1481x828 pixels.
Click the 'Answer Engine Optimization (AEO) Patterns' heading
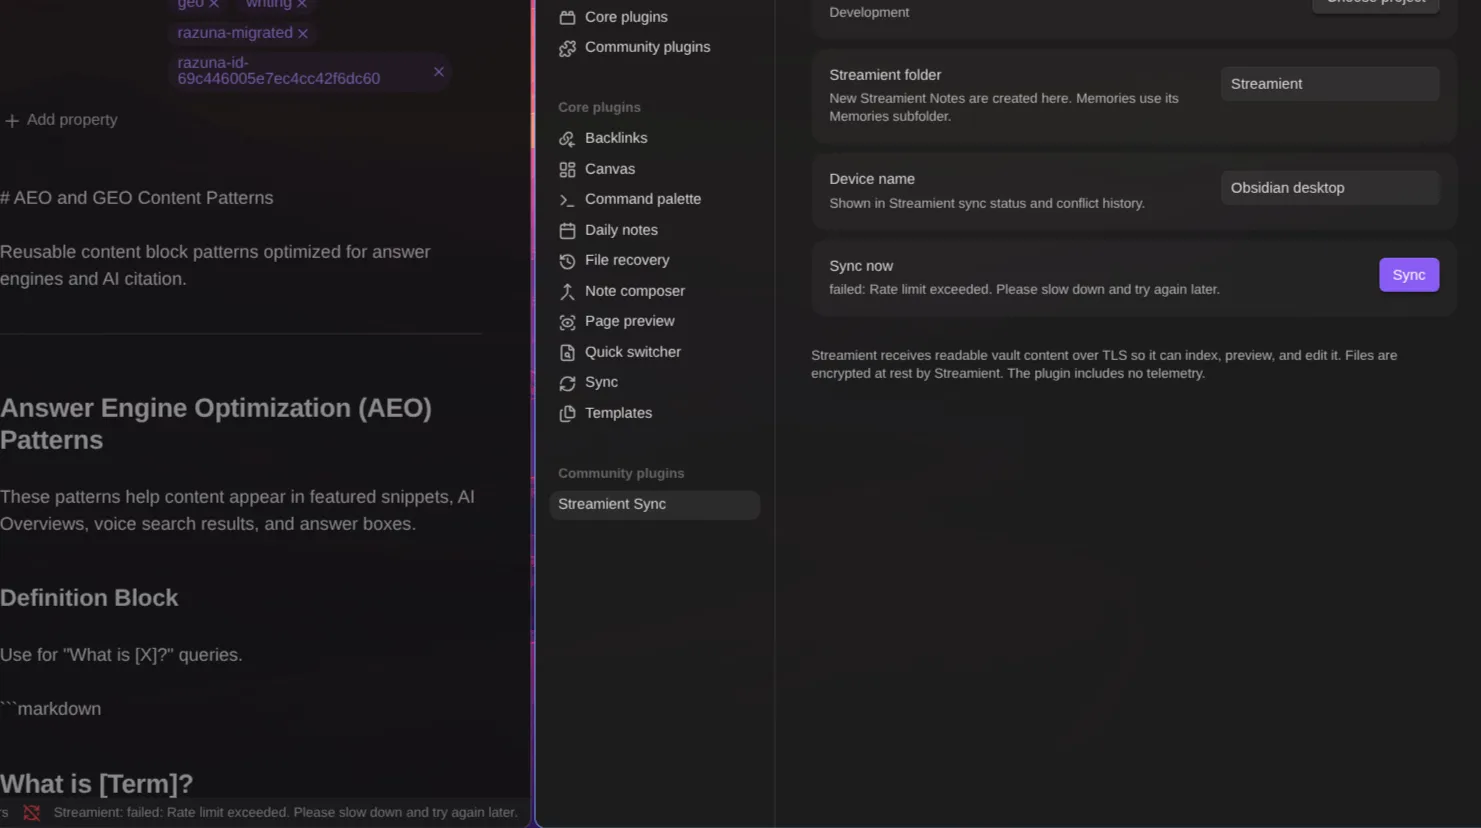coord(216,424)
